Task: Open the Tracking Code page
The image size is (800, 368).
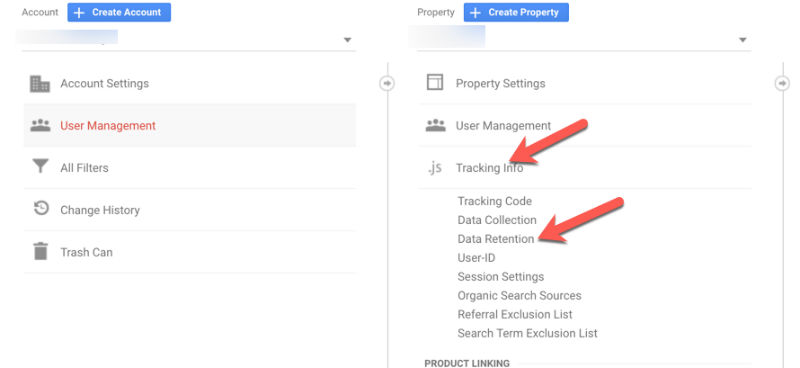Action: [x=494, y=201]
